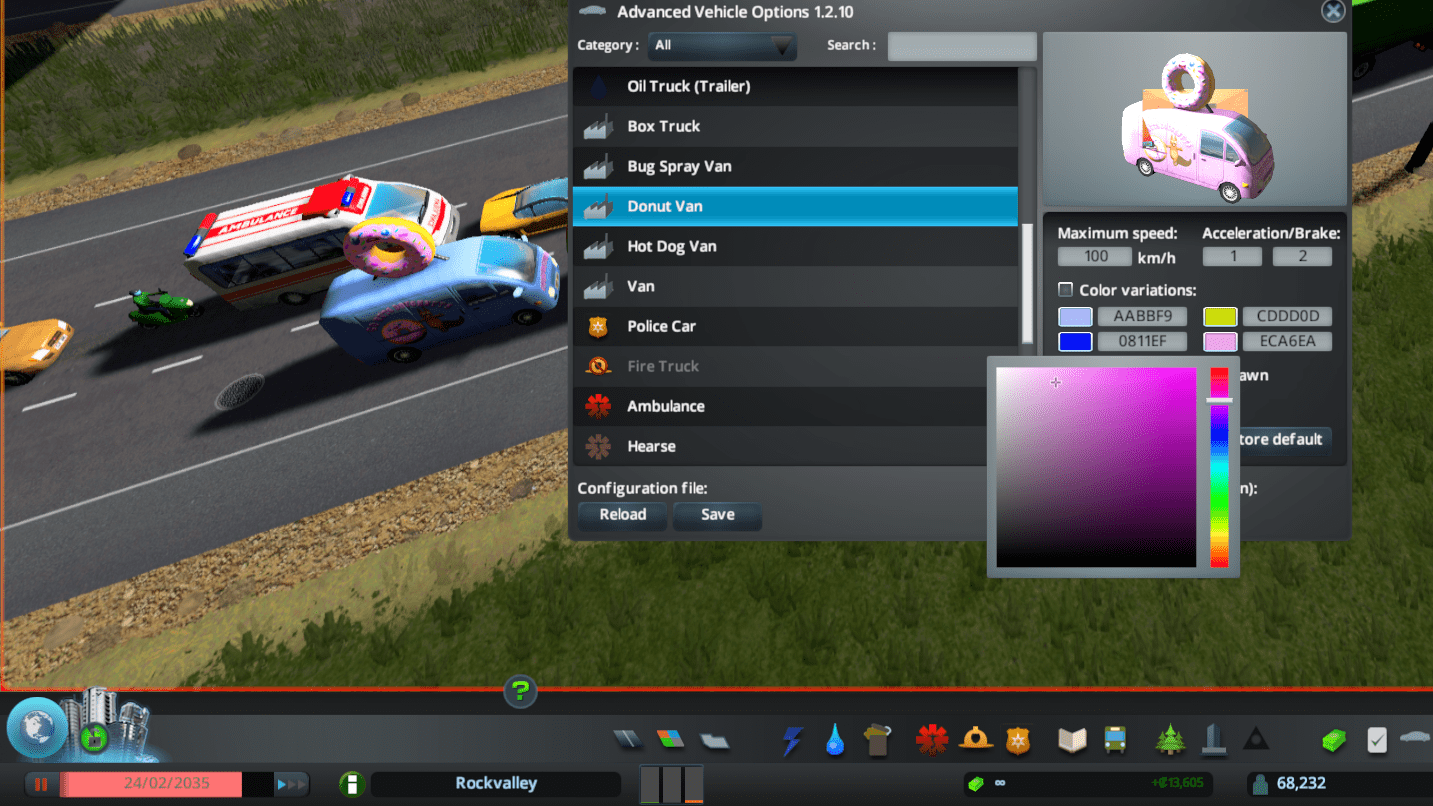The image size is (1433, 806).
Task: Select Ambulance in the vehicle list
Action: coord(795,406)
